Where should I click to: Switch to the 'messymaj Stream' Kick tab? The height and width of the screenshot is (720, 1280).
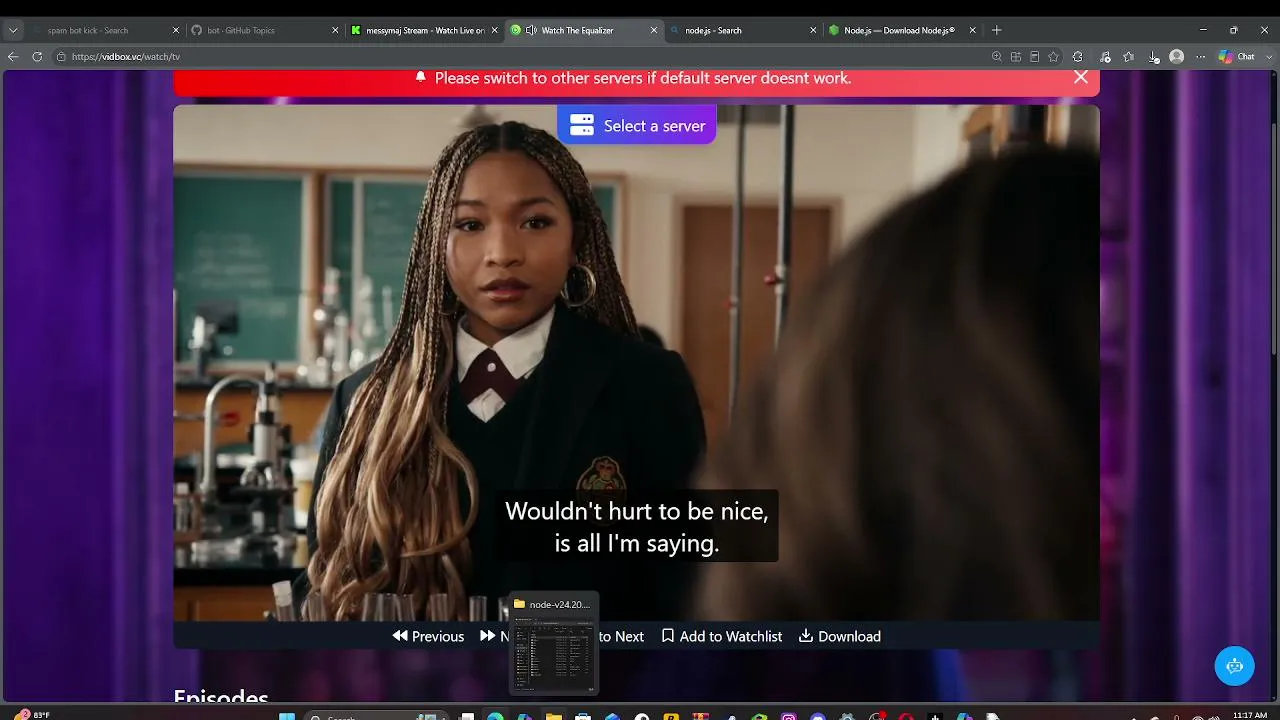(424, 30)
